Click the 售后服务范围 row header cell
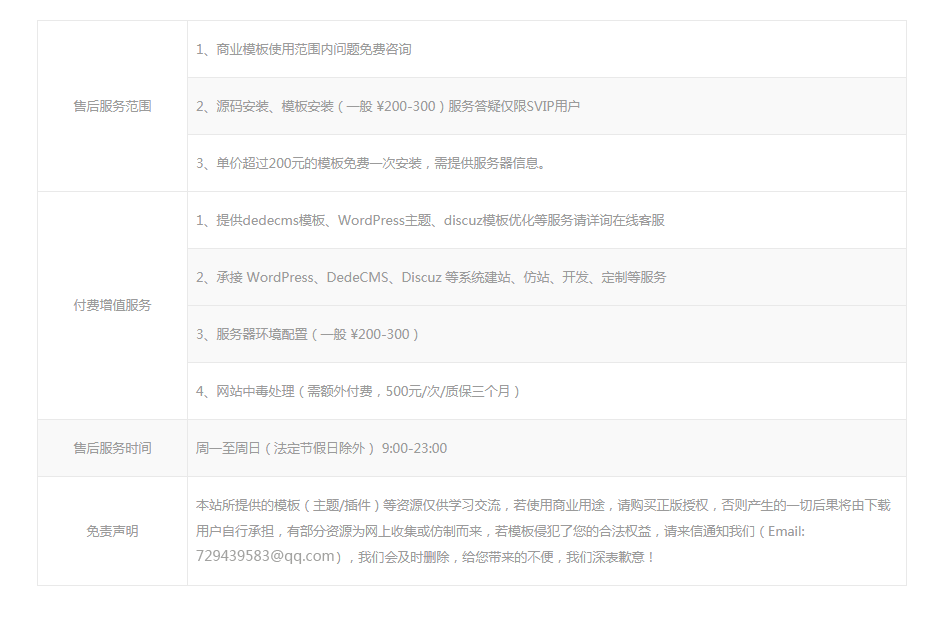The width and height of the screenshot is (945, 630). (x=112, y=106)
